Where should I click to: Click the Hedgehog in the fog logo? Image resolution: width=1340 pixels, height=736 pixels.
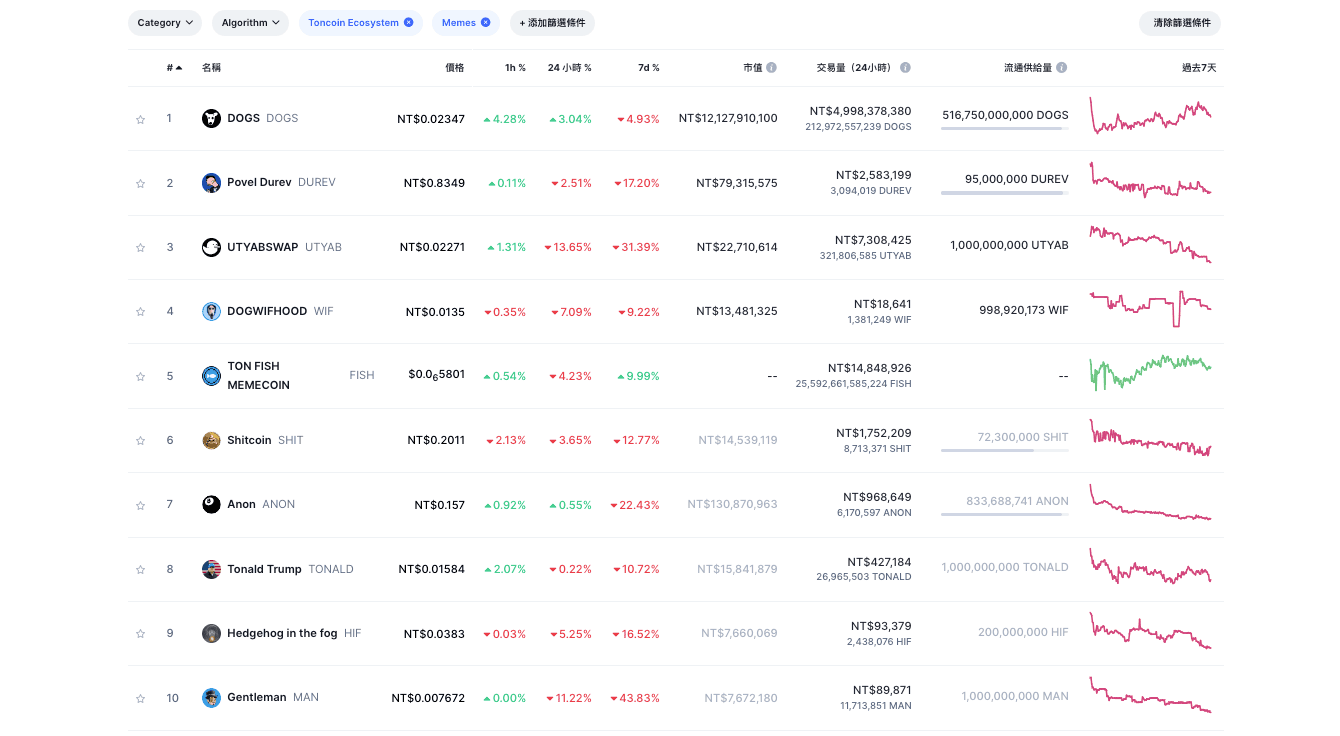click(211, 633)
